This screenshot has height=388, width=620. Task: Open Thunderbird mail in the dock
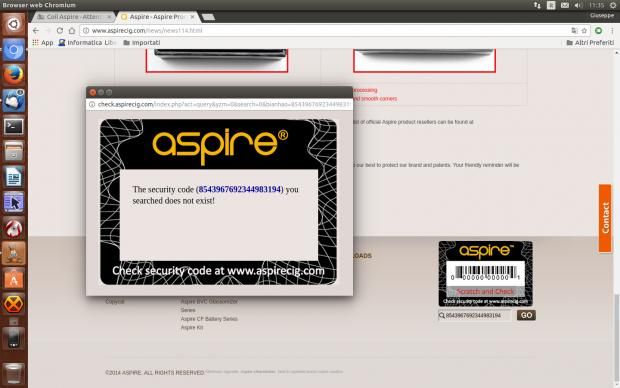[x=13, y=100]
